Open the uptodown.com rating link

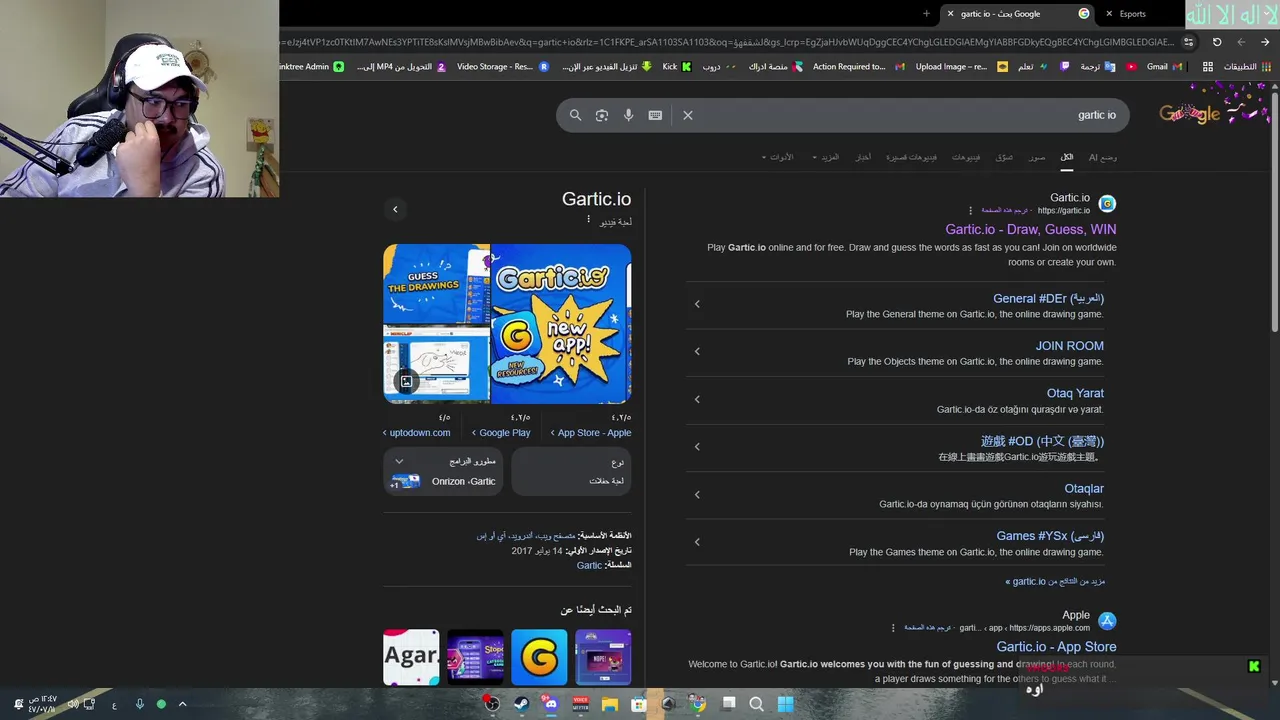click(417, 433)
